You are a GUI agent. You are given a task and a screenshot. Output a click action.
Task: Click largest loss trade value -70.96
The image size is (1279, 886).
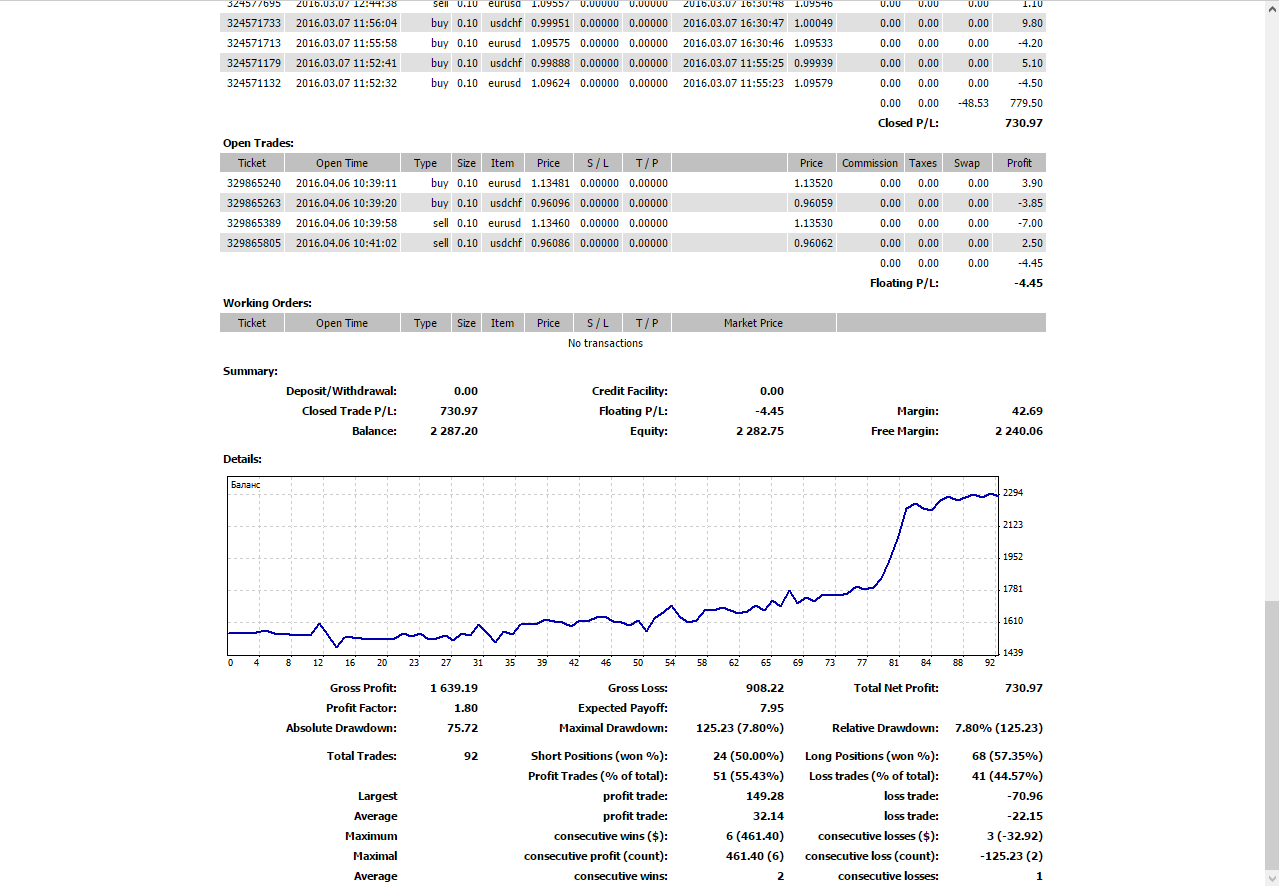click(x=1026, y=796)
